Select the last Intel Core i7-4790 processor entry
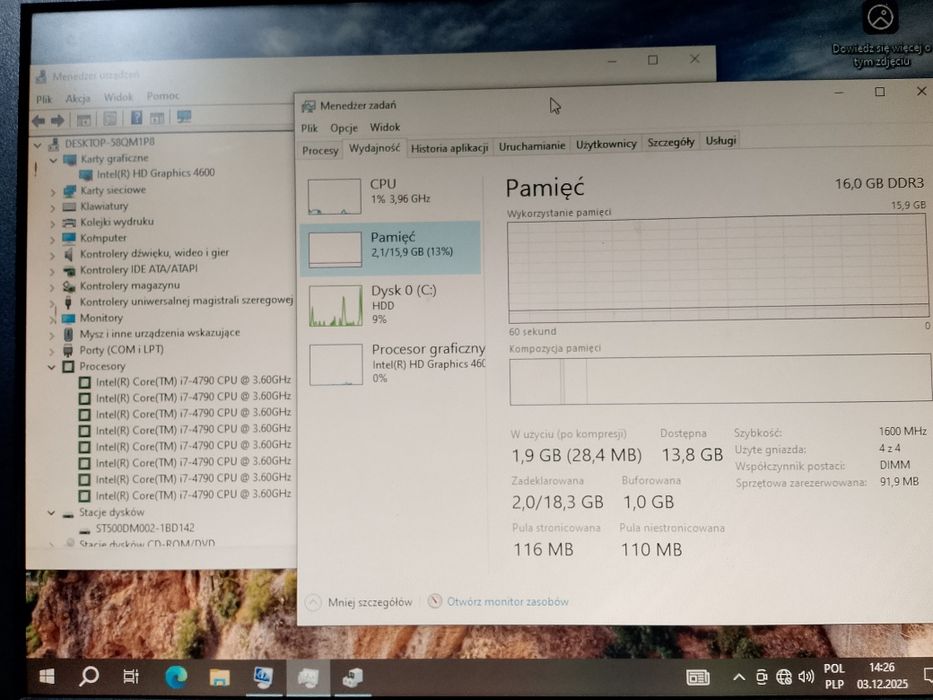The image size is (933, 700). (x=185, y=495)
